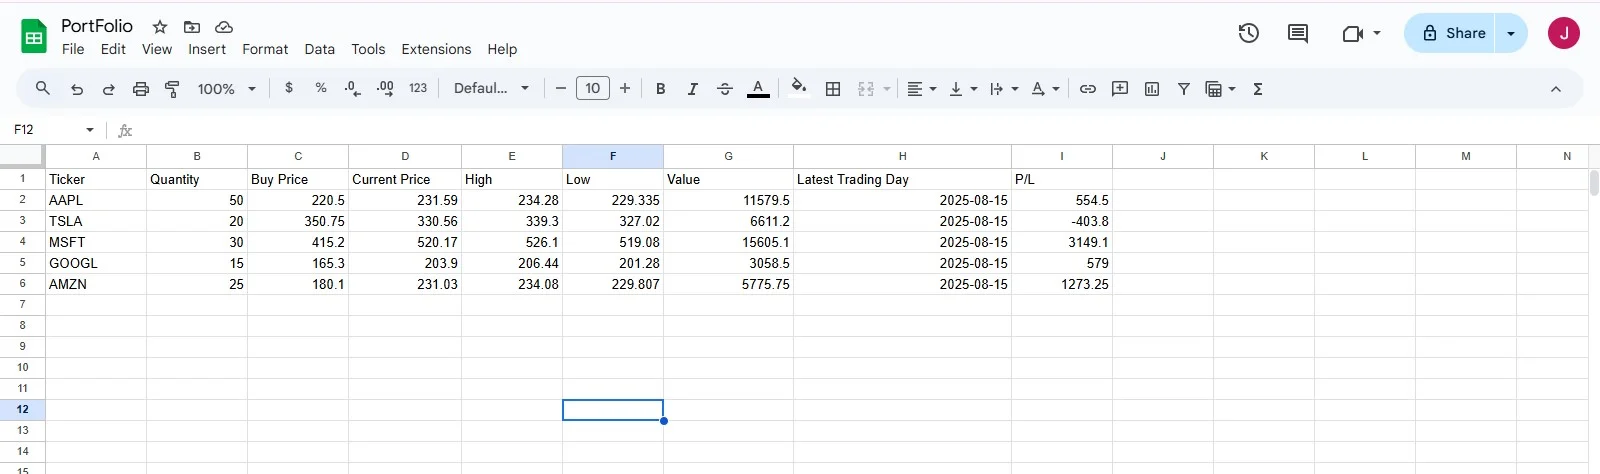Open the Tools menu
1600x474 pixels.
pyautogui.click(x=368, y=49)
